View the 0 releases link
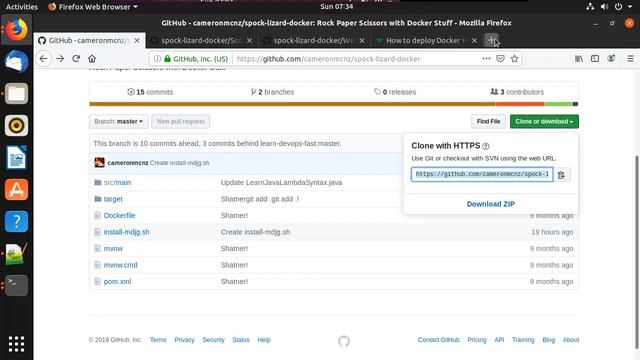The image size is (640, 360). 395,92
